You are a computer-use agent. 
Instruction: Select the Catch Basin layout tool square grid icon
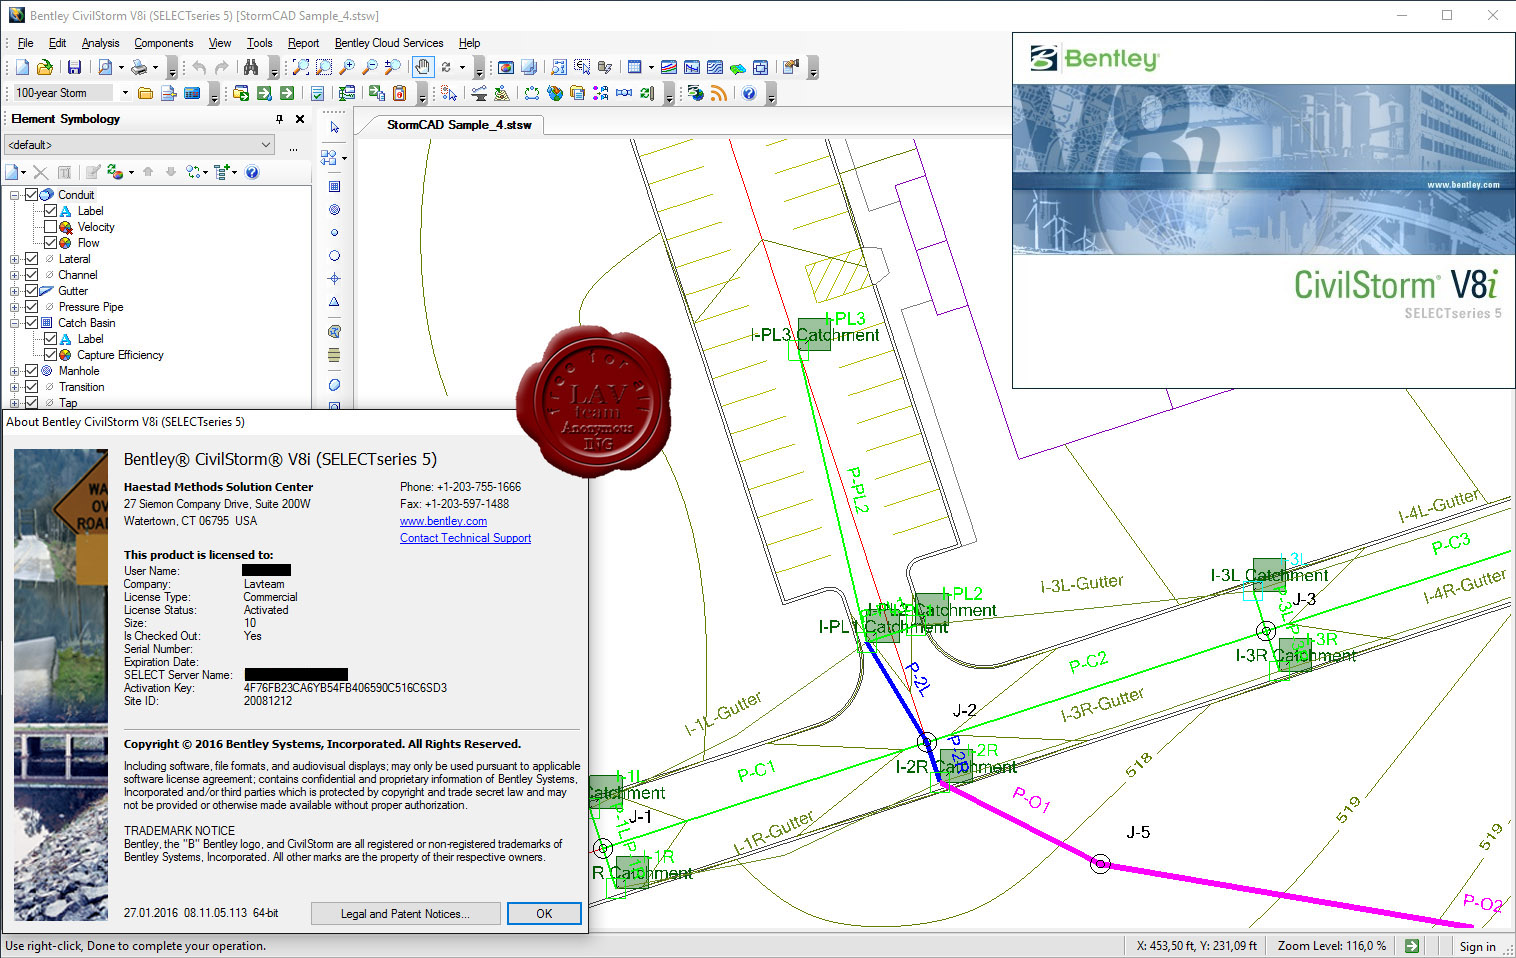[334, 186]
